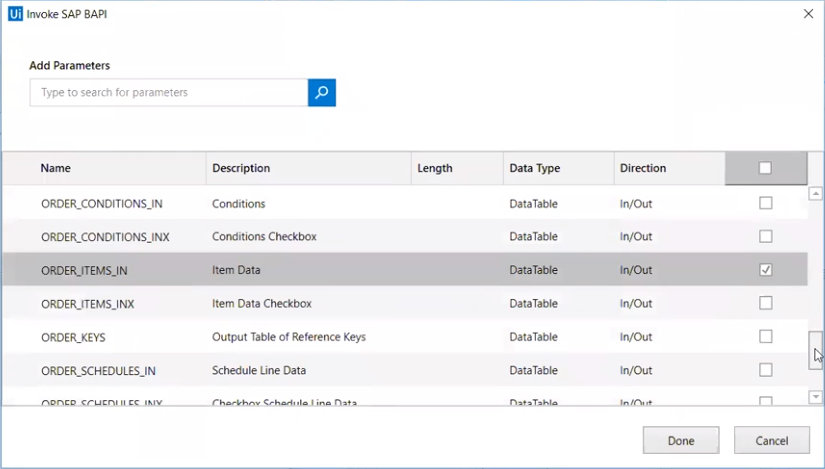Check the ORDER_CONDITIONS_IN checkbox
Viewport: 825px width, 469px height.
(x=766, y=203)
